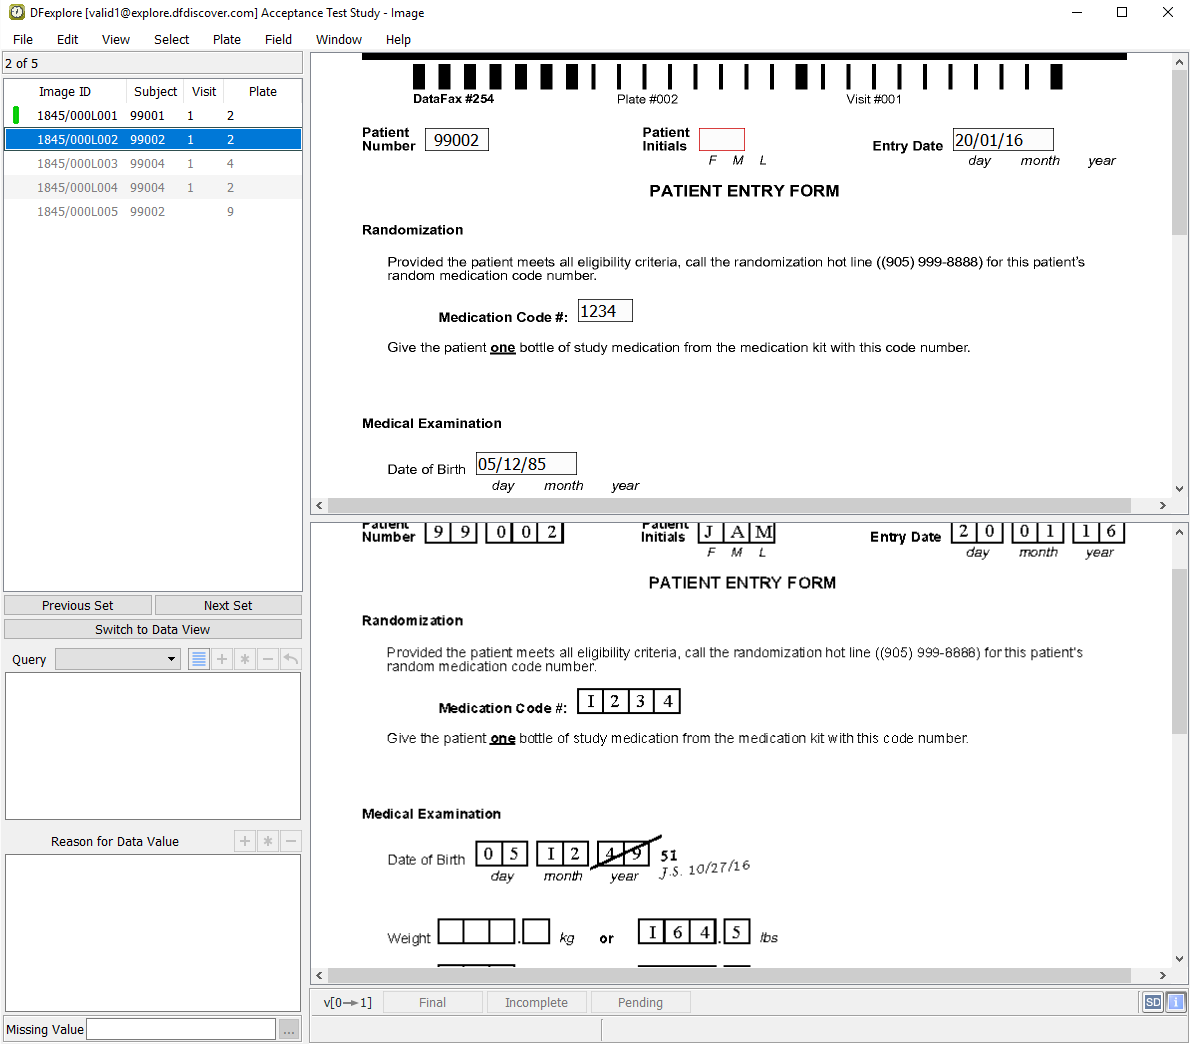1190x1044 pixels.
Task: Click the query asterisk edit icon
Action: point(245,659)
